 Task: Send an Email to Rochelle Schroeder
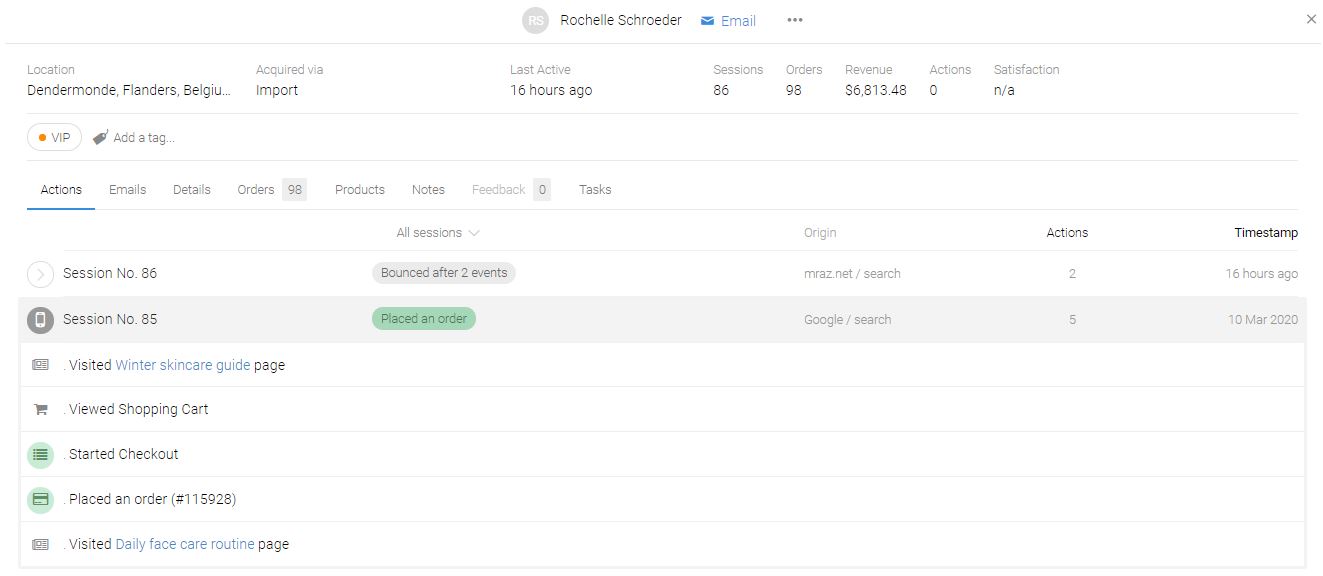[728, 21]
